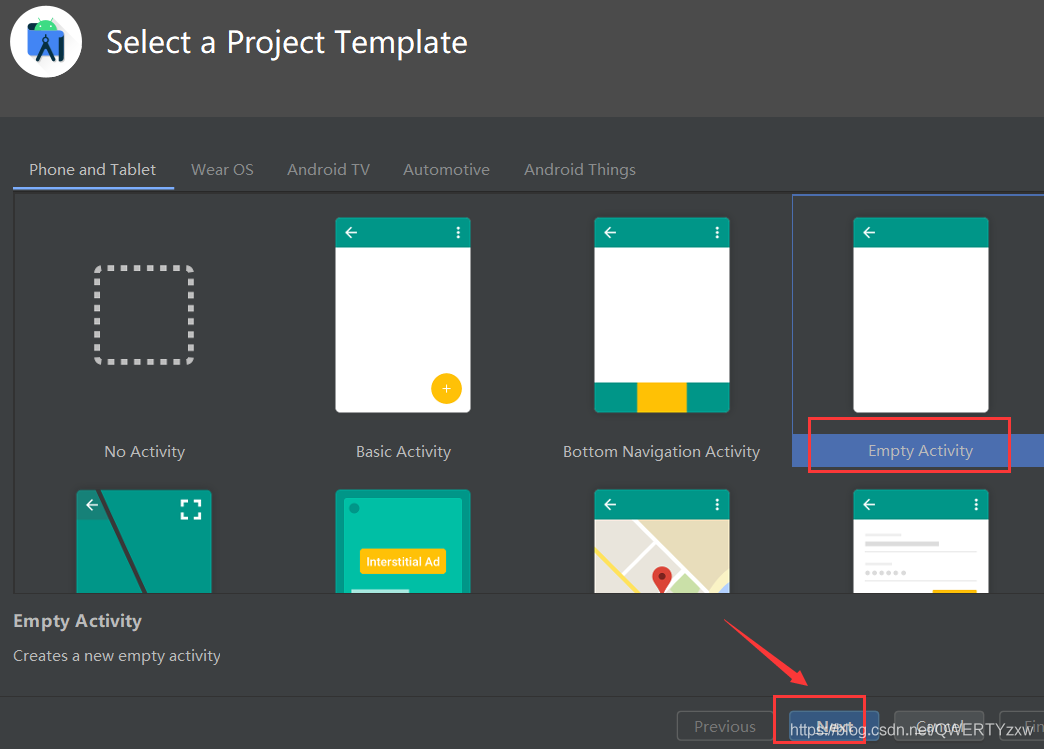Click the red map pin in Maps template
The image size is (1044, 749).
click(662, 578)
